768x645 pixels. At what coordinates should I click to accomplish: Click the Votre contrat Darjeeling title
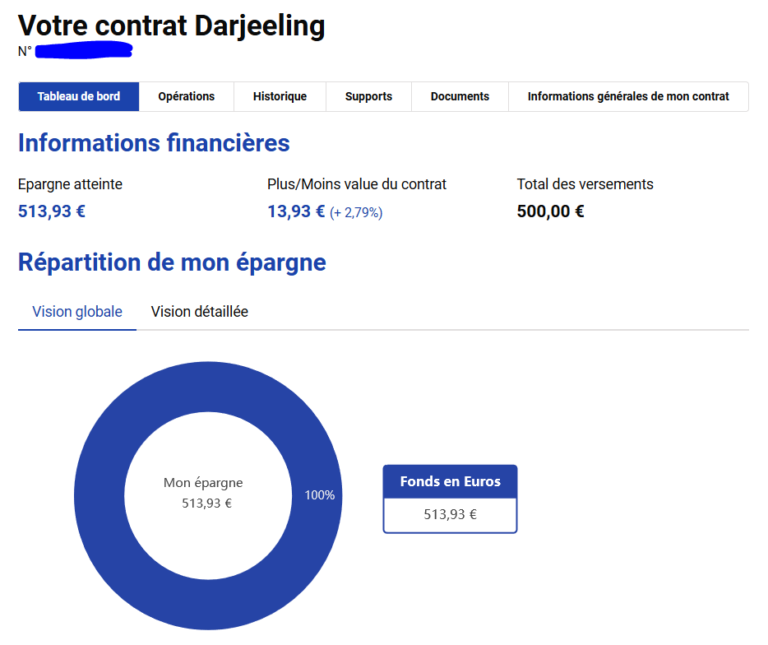(171, 26)
